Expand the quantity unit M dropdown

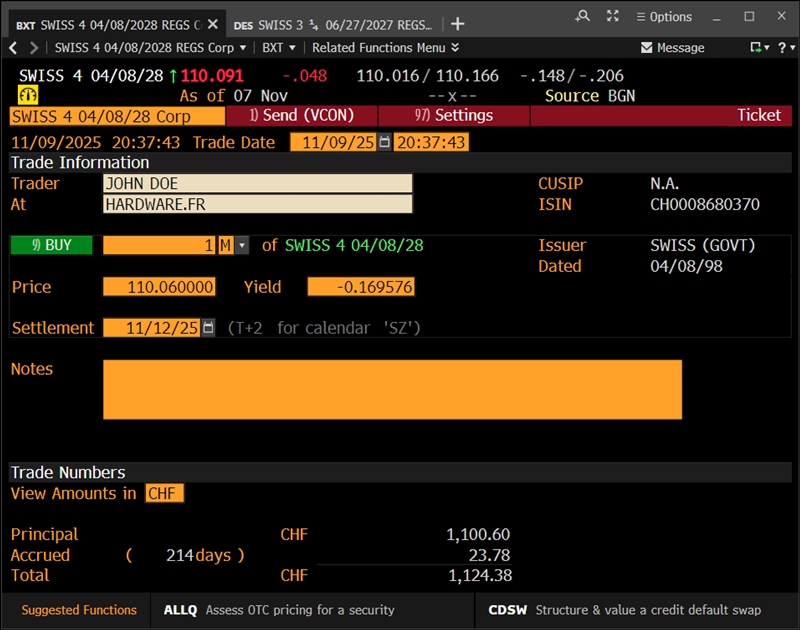pos(242,246)
